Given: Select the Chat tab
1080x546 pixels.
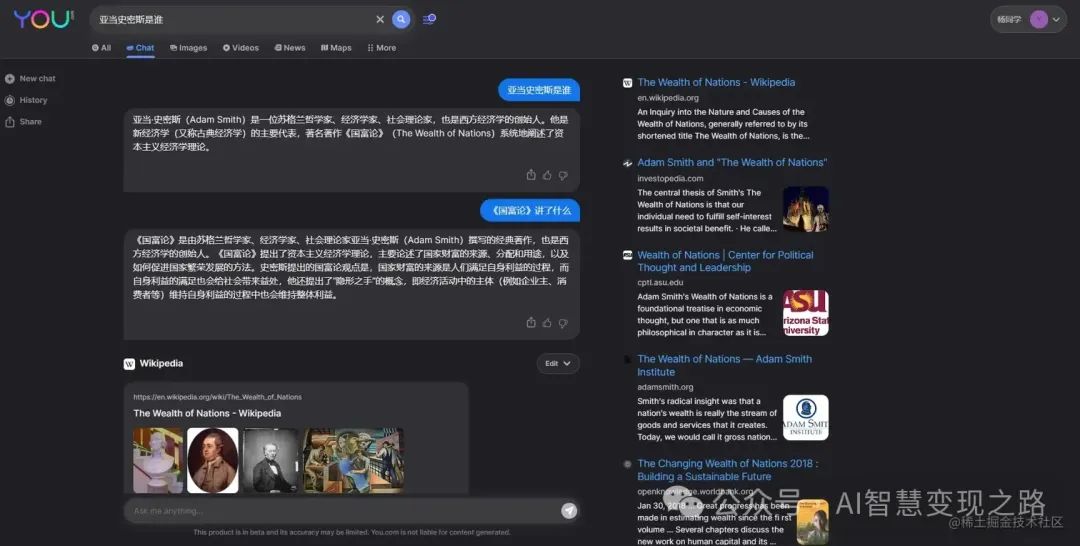Looking at the screenshot, I should pyautogui.click(x=140, y=48).
